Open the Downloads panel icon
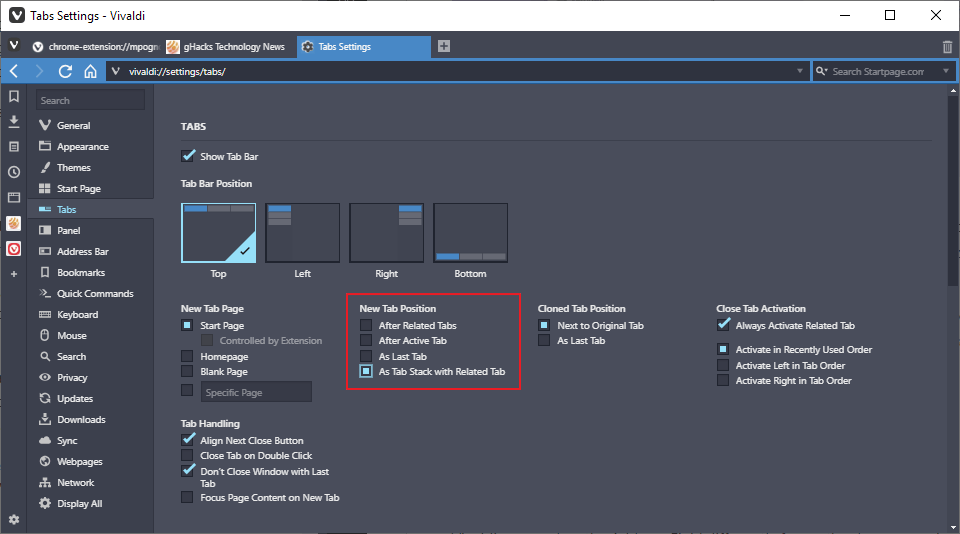 point(13,121)
